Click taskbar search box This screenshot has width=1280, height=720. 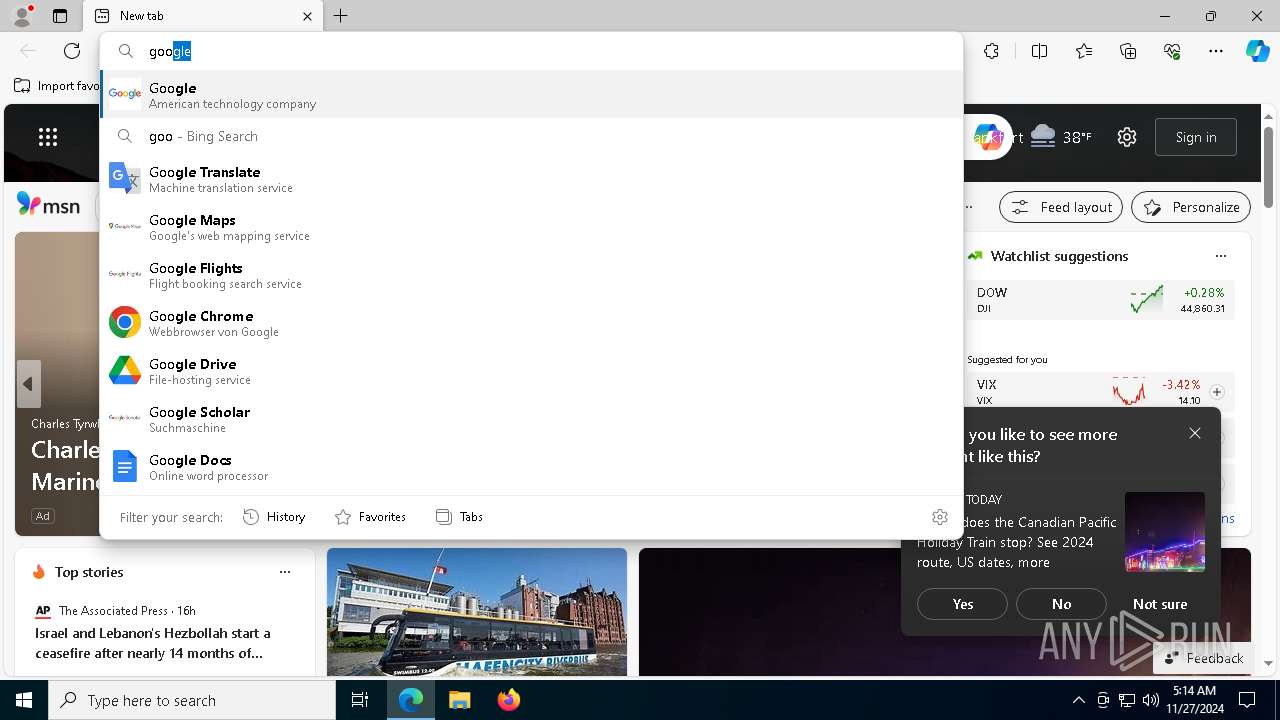click(x=192, y=700)
